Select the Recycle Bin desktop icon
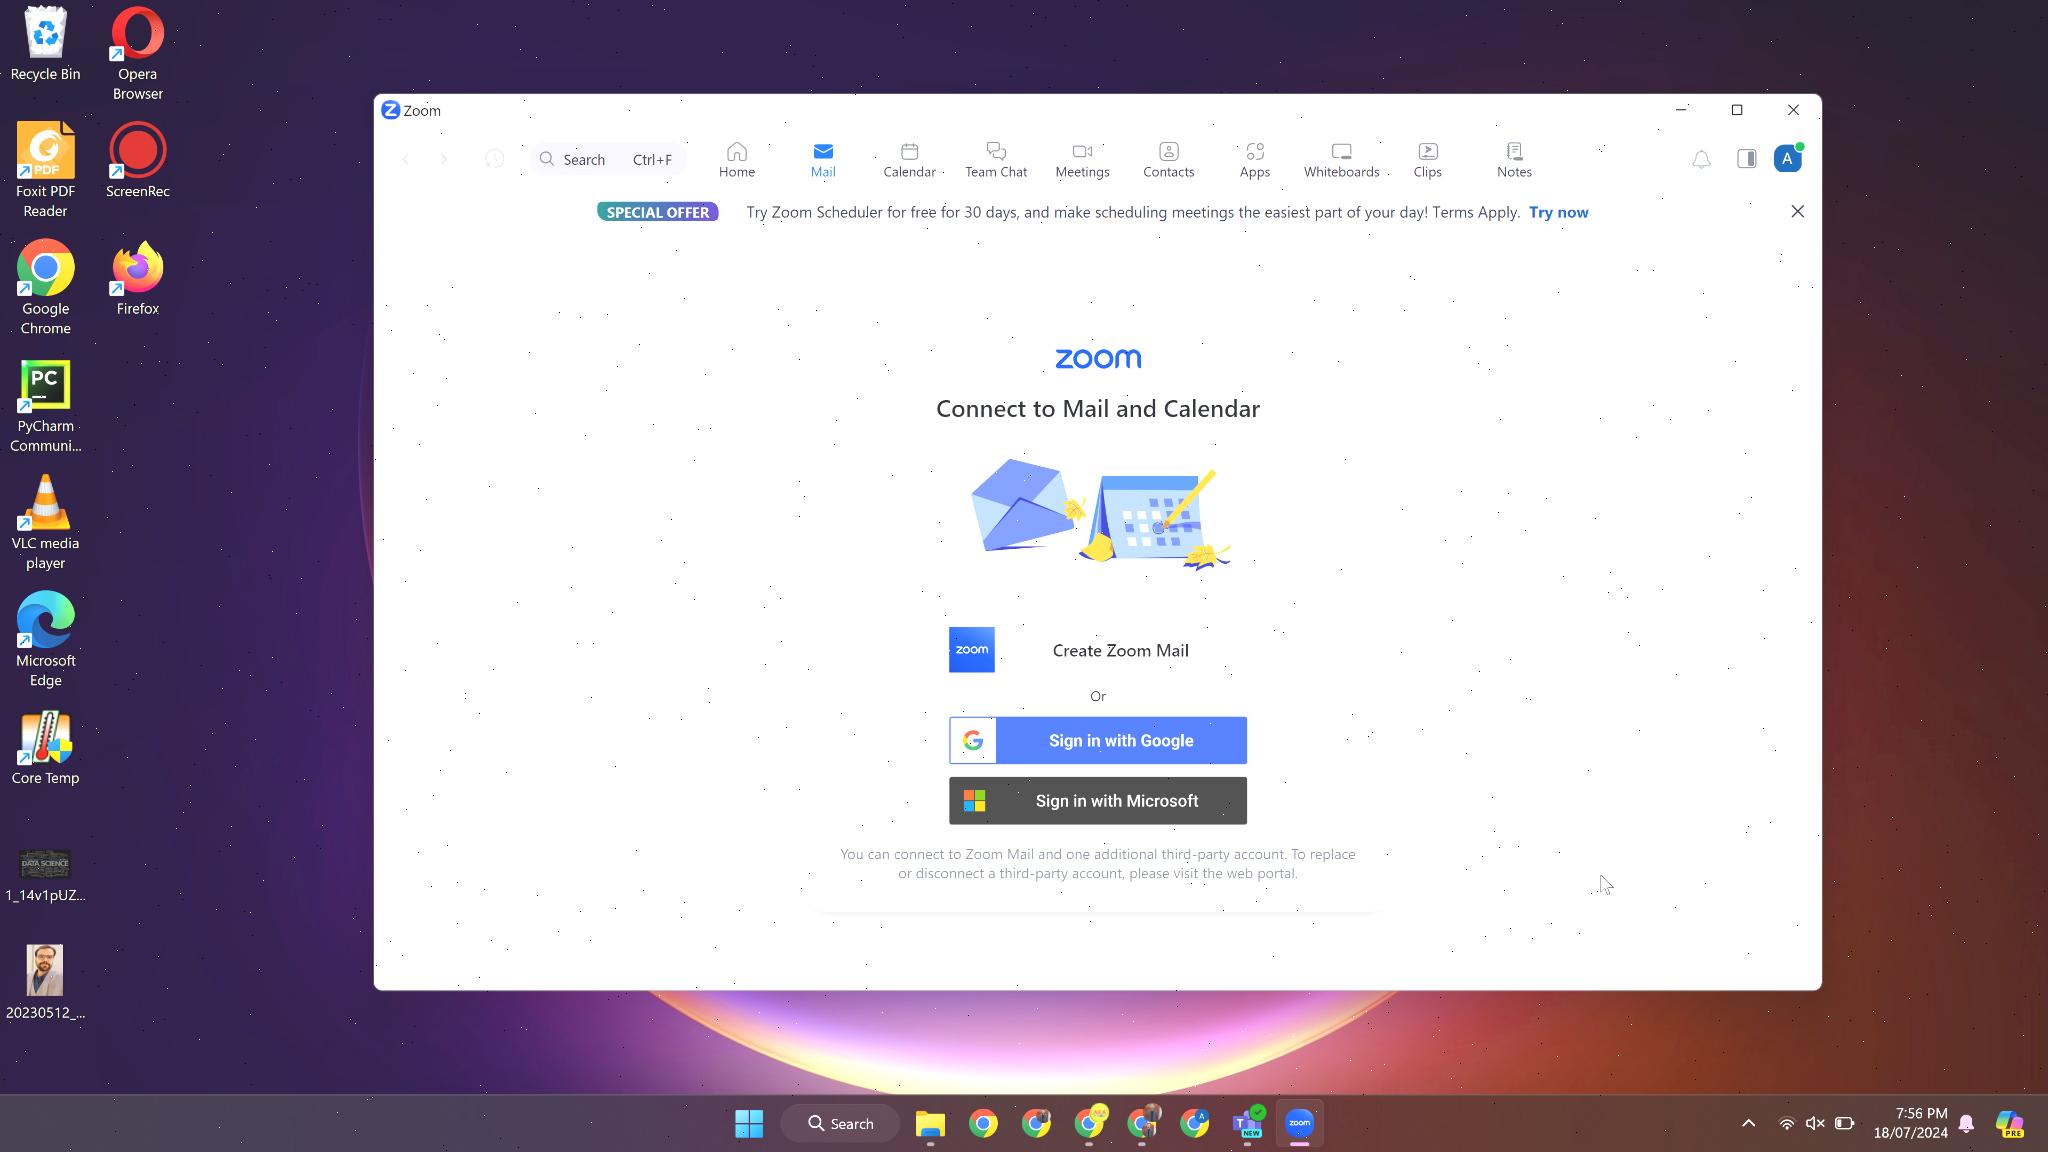The image size is (2048, 1152). [x=45, y=44]
